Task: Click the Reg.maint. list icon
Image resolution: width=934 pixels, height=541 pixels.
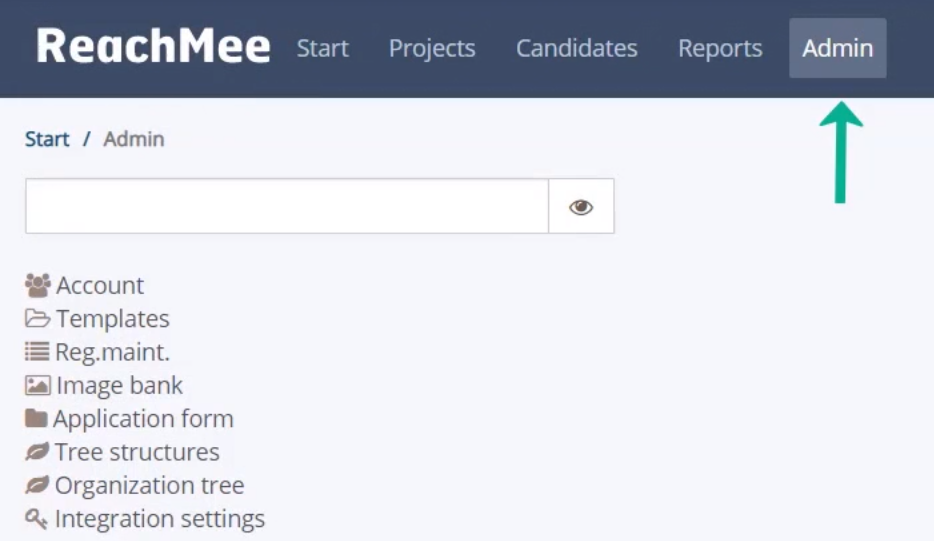Action: pyautogui.click(x=37, y=352)
